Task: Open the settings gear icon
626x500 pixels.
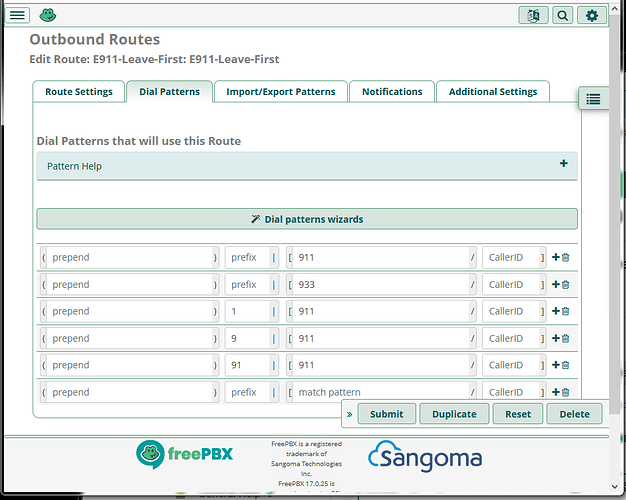Action: [592, 15]
